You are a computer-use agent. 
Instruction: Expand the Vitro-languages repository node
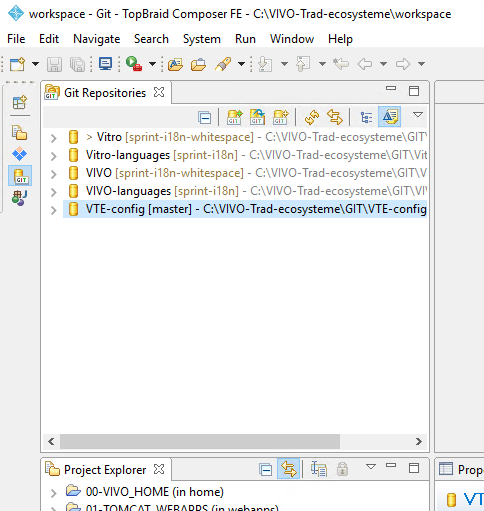tap(53, 156)
